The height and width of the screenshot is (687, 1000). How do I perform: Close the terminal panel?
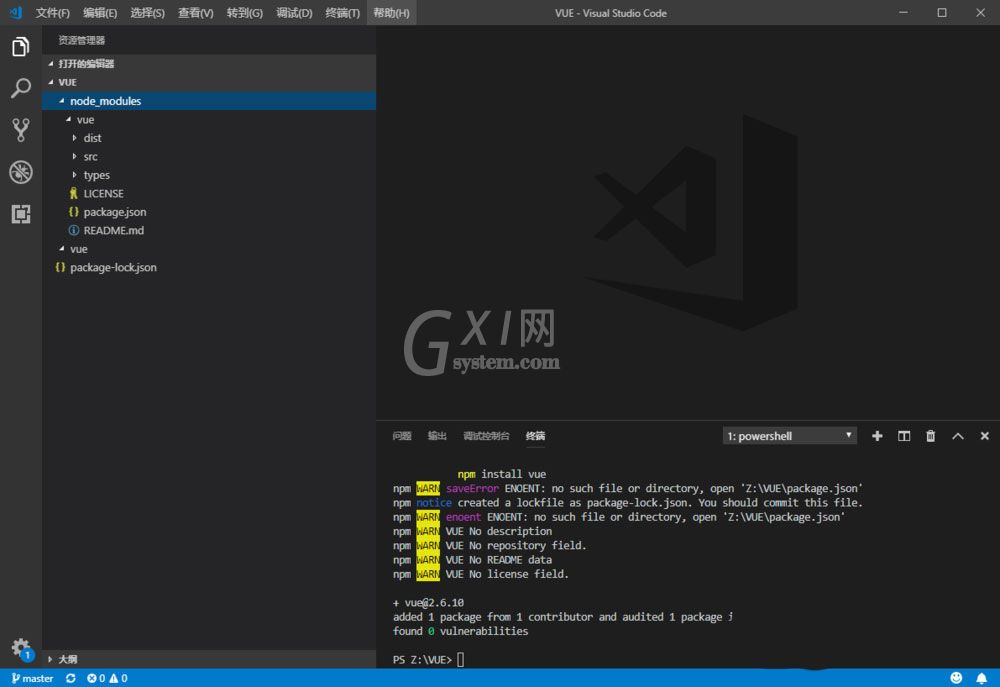click(984, 436)
